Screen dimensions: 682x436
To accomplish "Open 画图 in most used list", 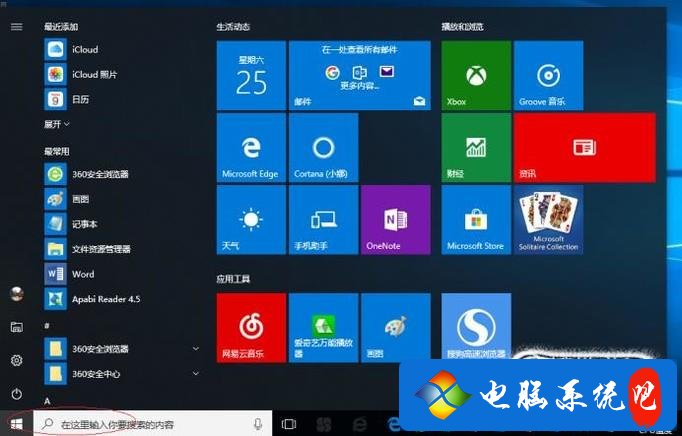I will [x=122, y=199].
